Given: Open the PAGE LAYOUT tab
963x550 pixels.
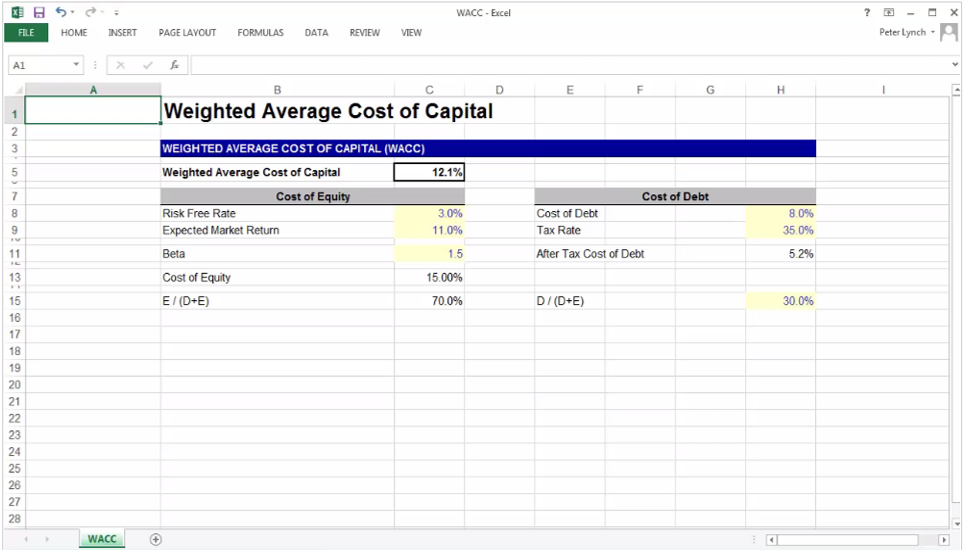Looking at the screenshot, I should [x=187, y=33].
